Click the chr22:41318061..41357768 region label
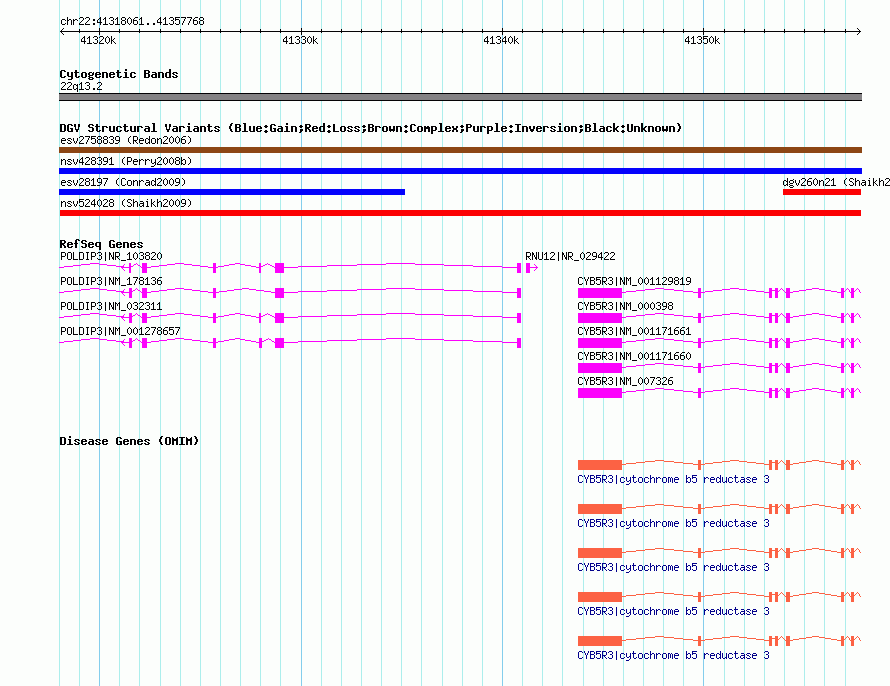Image resolution: width=890 pixels, height=686 pixels. (132, 21)
